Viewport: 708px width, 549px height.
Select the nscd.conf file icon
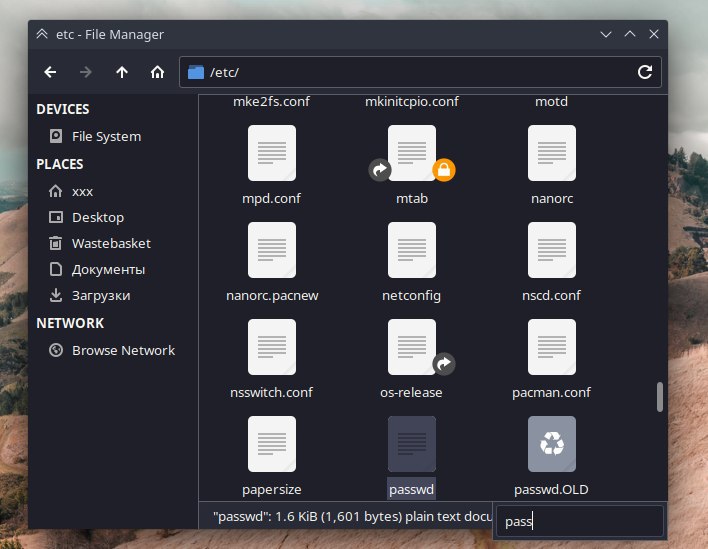552,250
